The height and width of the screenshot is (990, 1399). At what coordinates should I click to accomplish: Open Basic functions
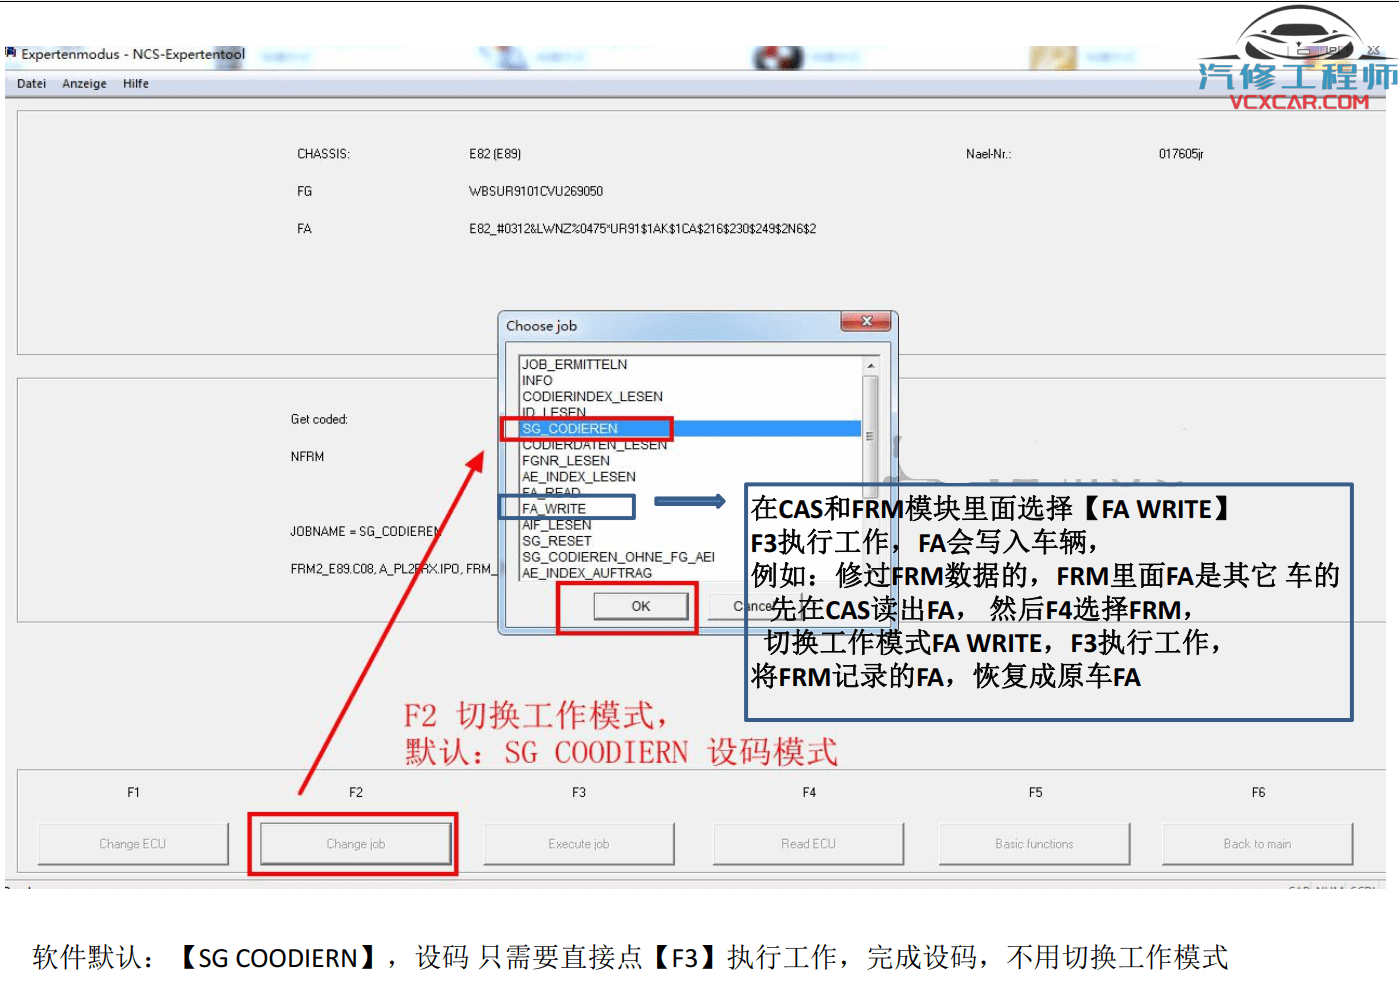[x=1034, y=843]
